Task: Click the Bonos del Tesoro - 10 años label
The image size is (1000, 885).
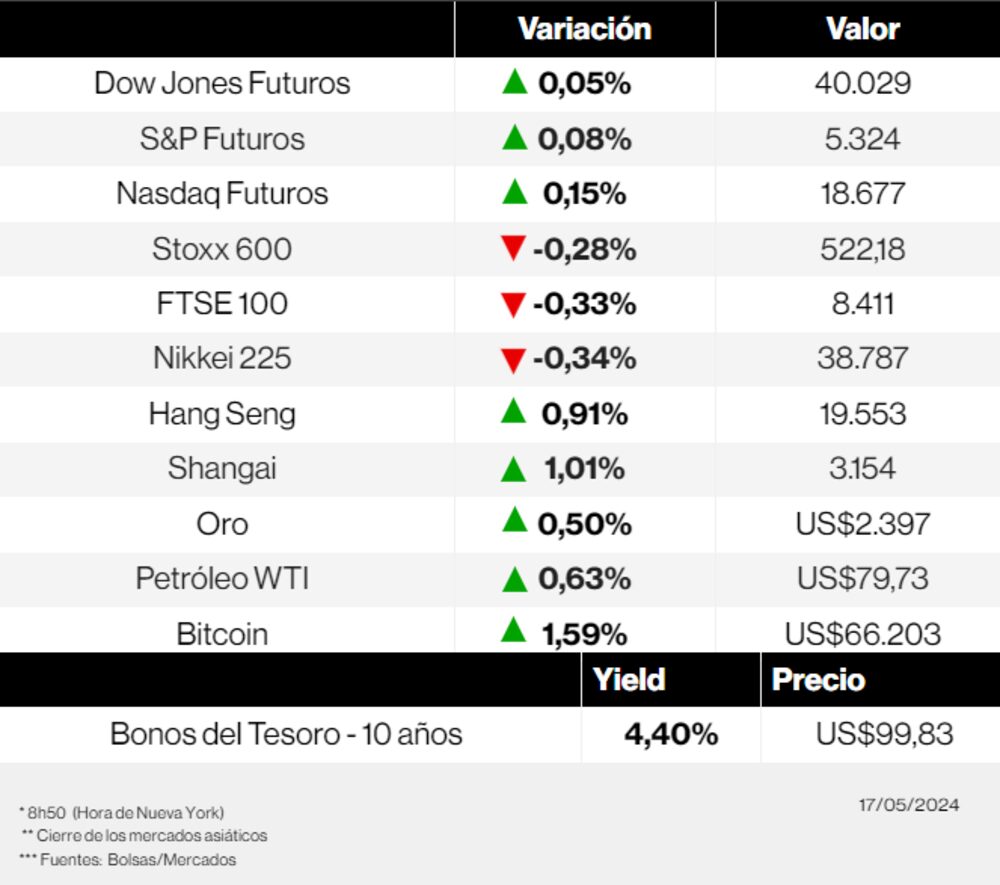Action: [x=286, y=734]
